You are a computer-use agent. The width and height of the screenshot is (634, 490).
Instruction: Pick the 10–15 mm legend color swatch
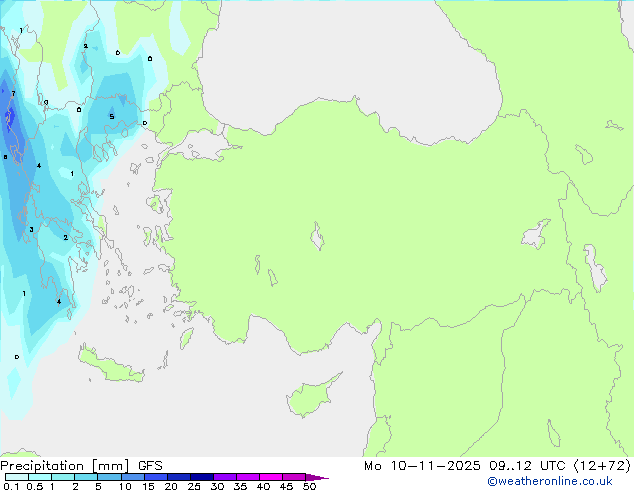click(x=133, y=477)
